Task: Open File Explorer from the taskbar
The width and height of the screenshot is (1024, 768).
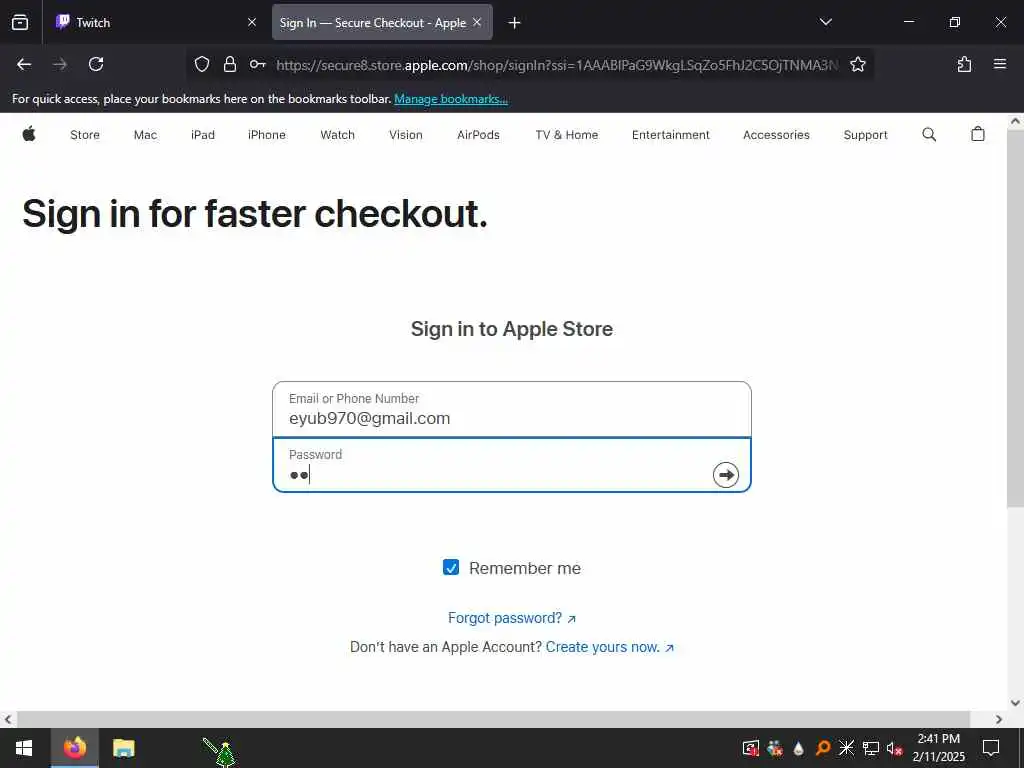Action: [x=123, y=748]
